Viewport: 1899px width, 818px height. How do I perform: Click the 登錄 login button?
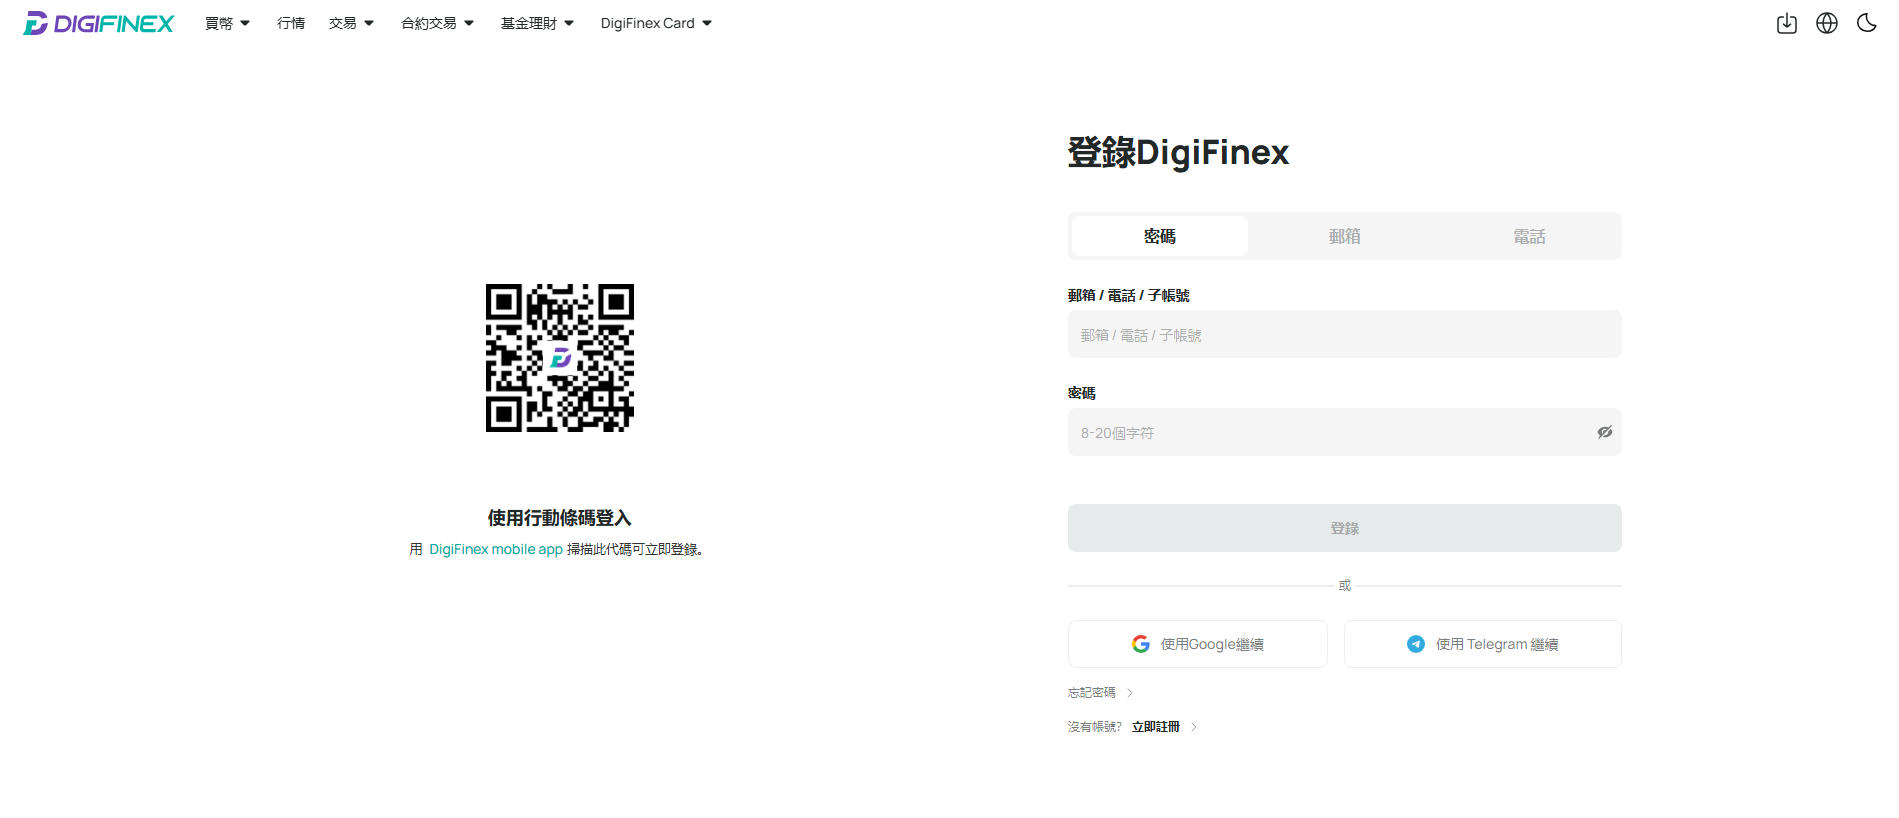point(1345,528)
